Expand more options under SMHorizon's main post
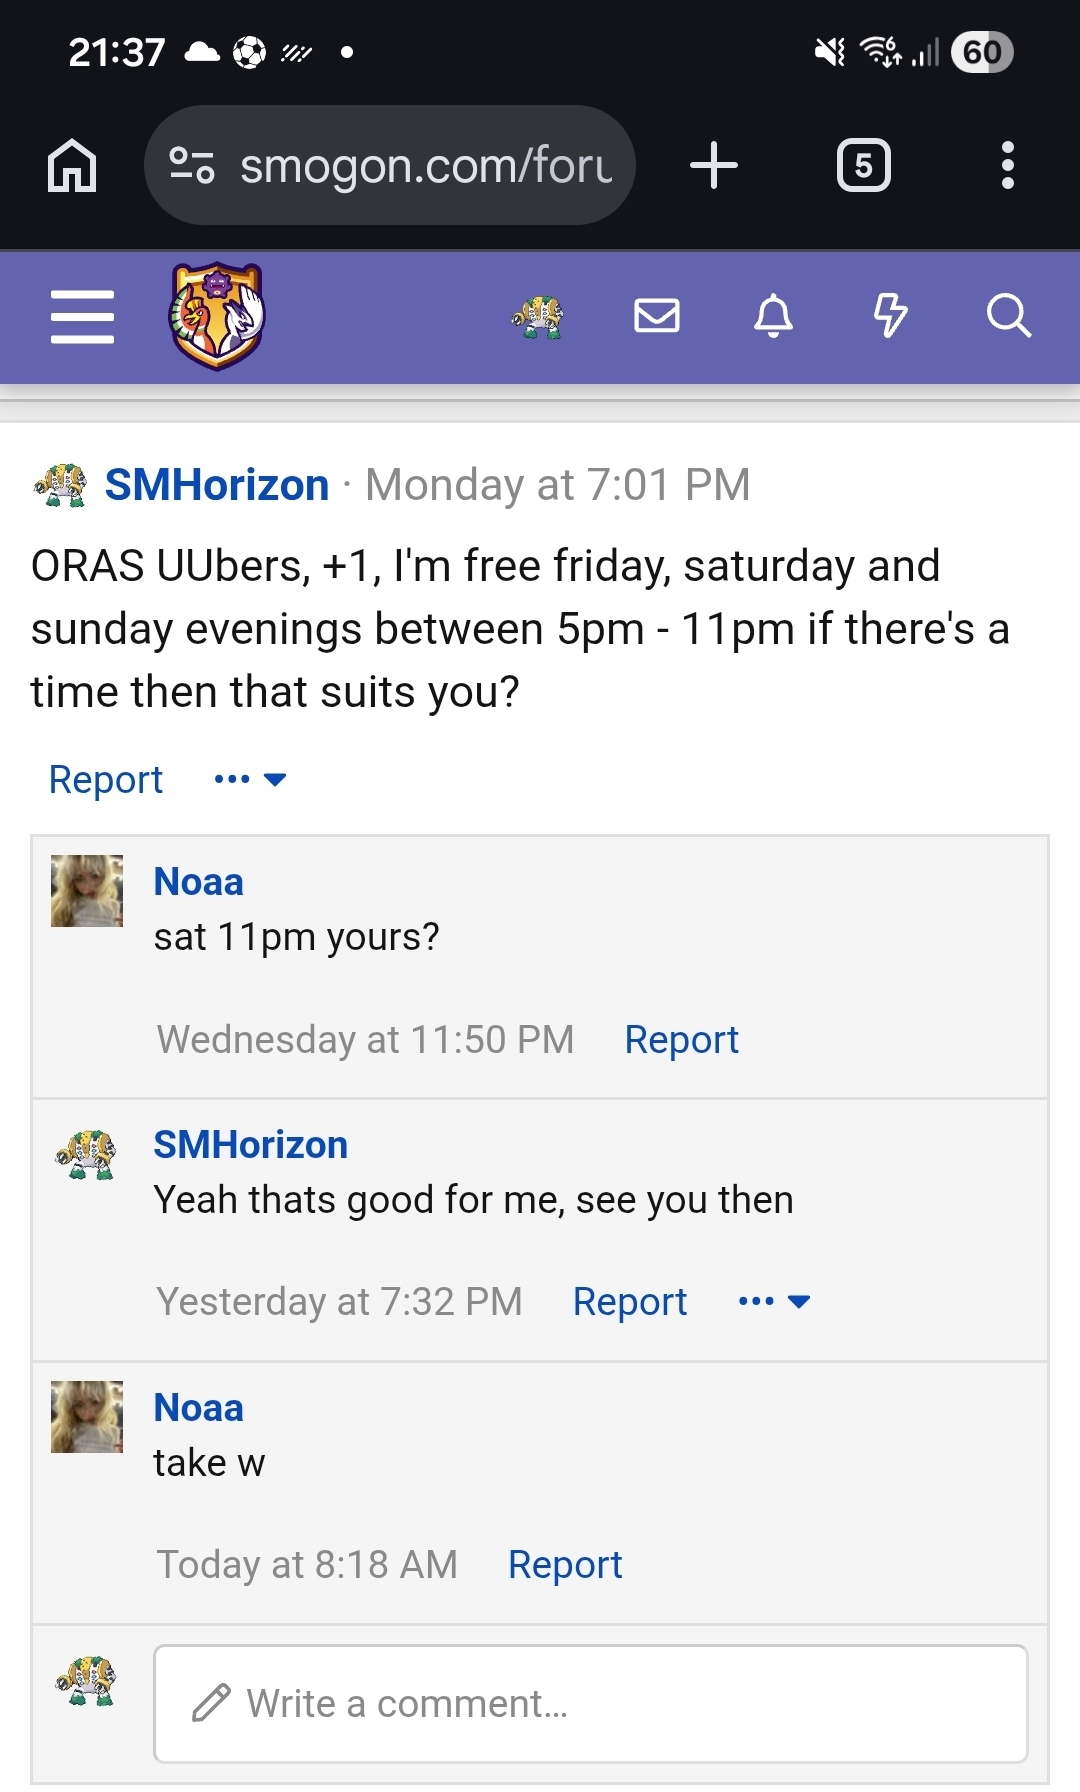This screenshot has width=1080, height=1792. (250, 779)
